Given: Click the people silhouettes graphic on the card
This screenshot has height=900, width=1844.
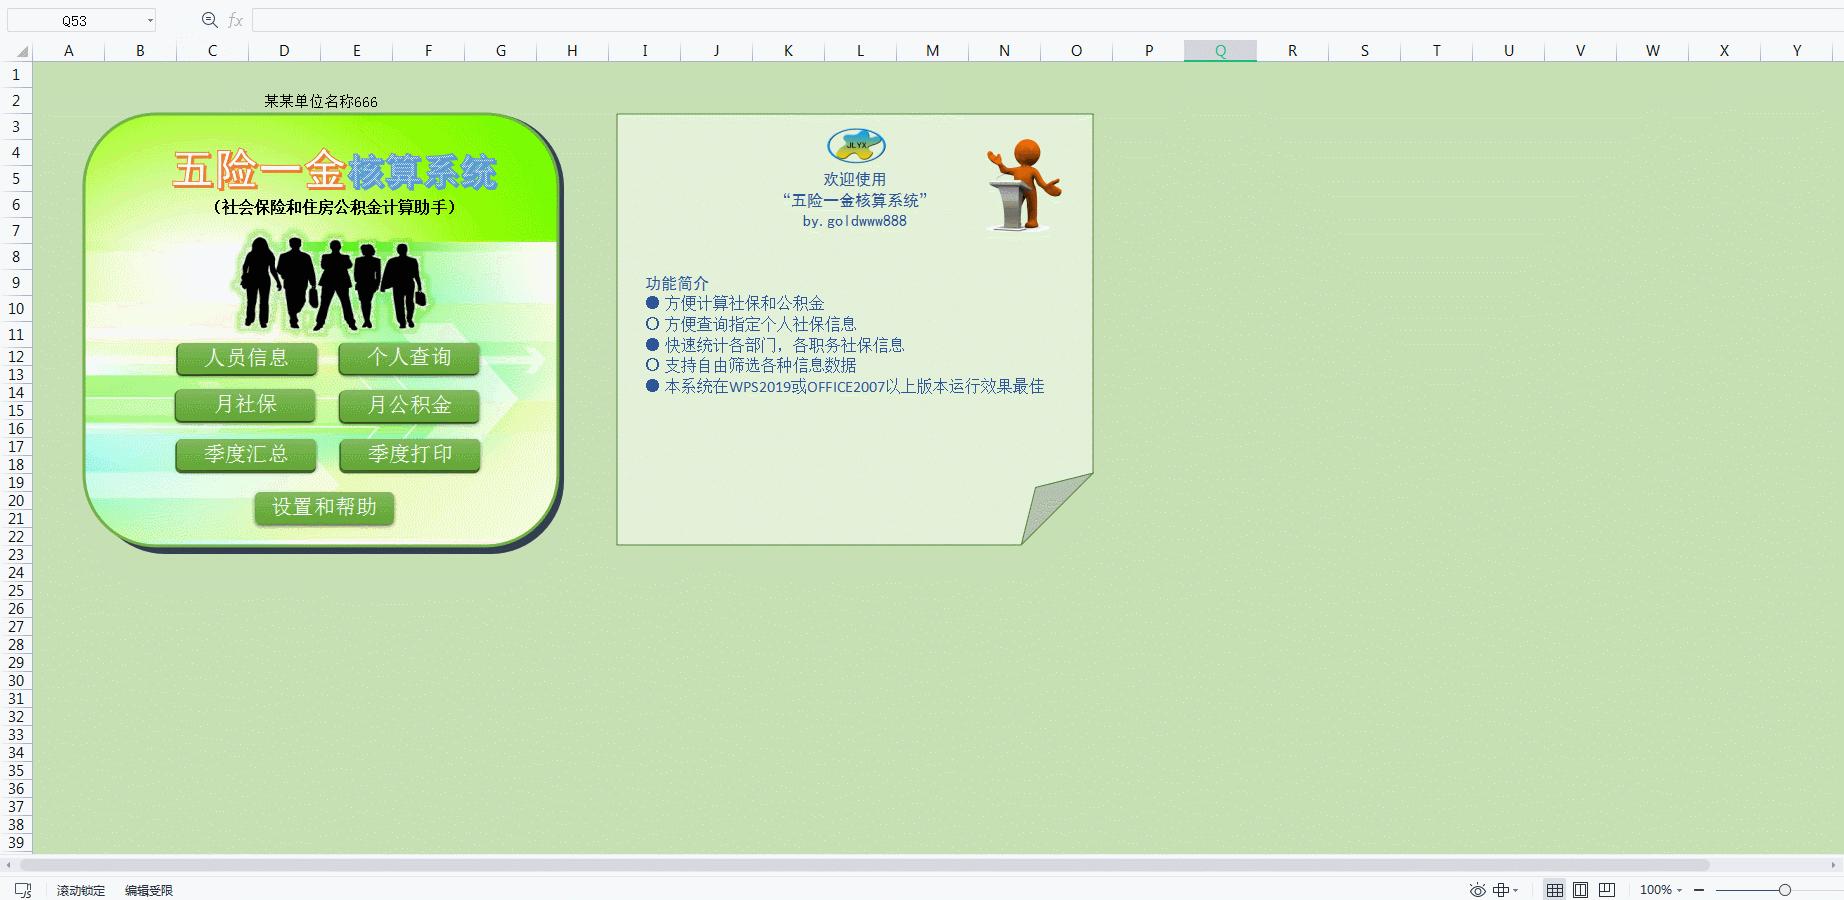Looking at the screenshot, I should point(328,283).
